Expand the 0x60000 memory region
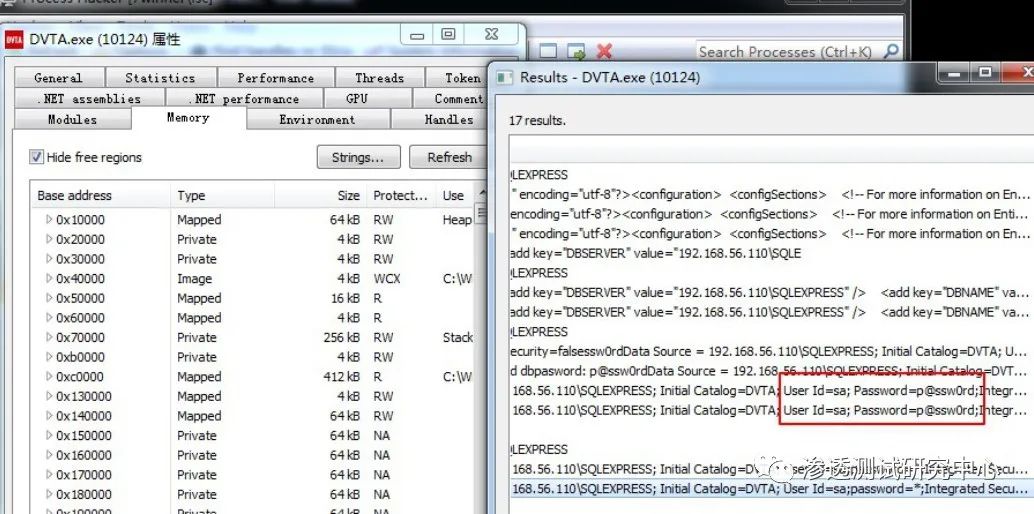The height and width of the screenshot is (514, 1034). (x=49, y=318)
